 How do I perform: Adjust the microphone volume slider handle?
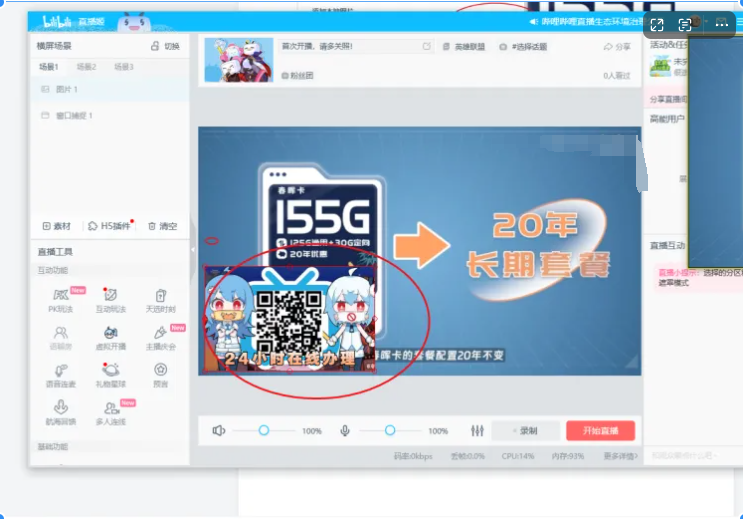point(390,430)
